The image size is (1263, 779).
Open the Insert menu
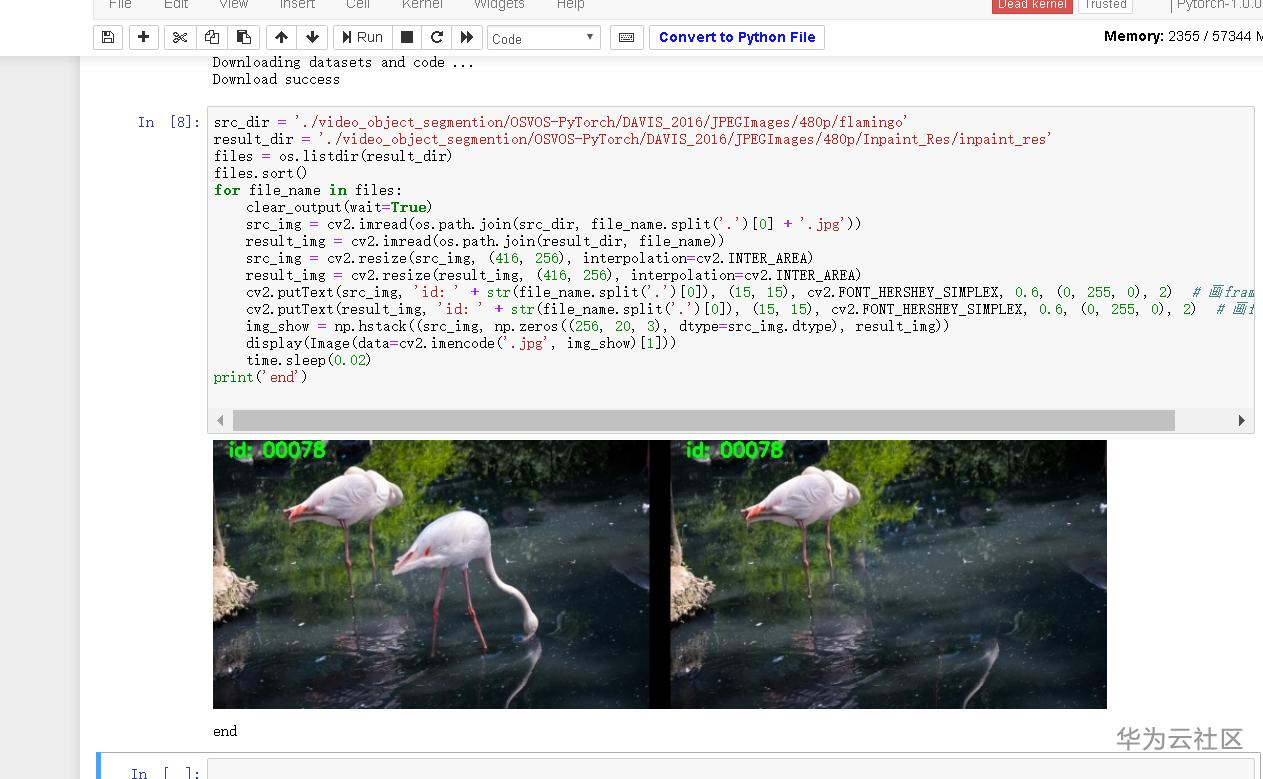[297, 5]
